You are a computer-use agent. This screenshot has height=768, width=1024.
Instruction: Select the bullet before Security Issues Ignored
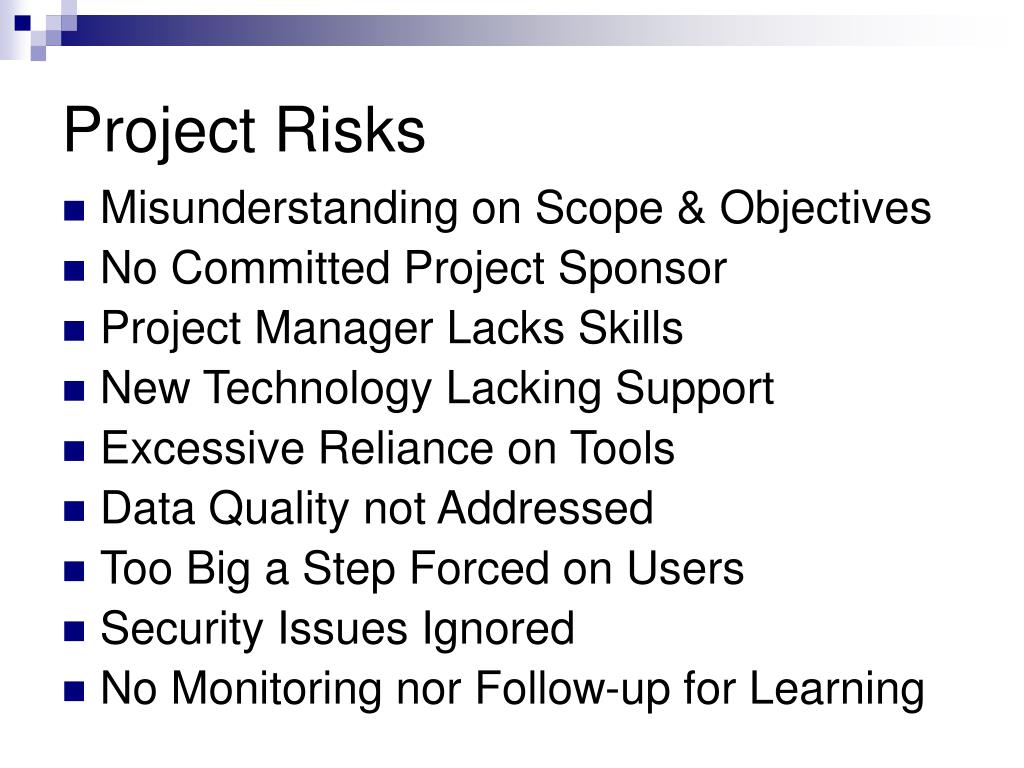point(74,632)
